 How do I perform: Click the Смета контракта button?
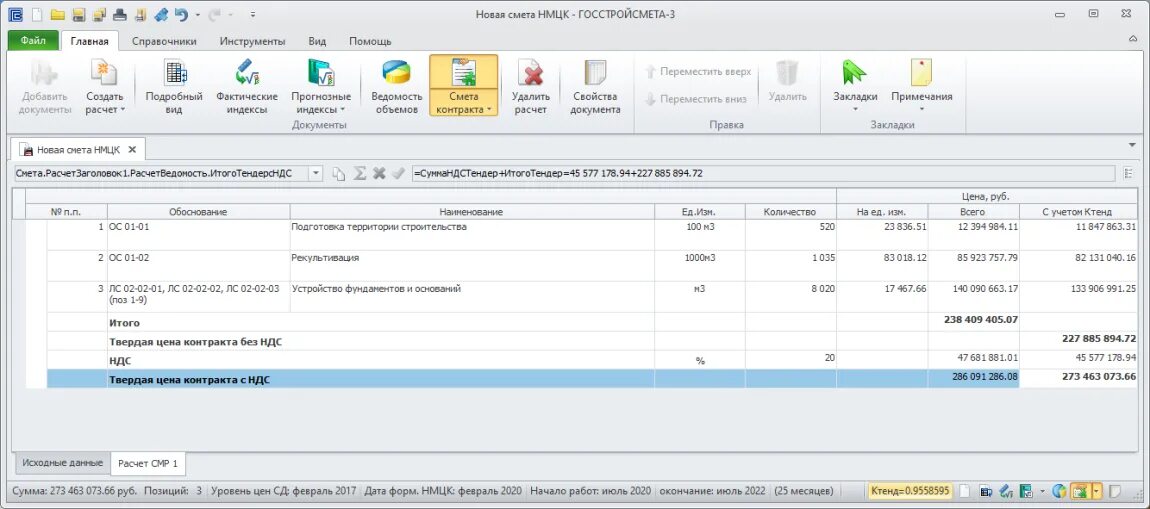(x=464, y=87)
